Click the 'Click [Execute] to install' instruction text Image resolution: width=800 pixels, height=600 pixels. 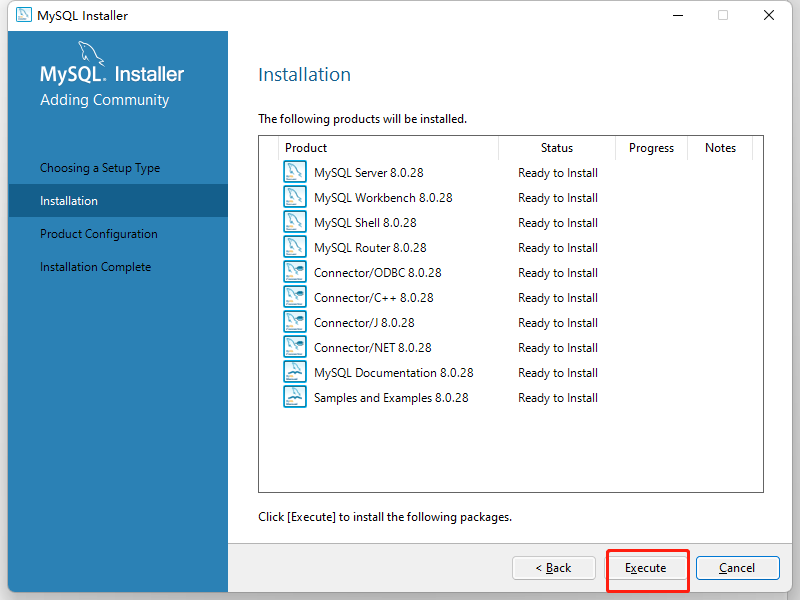click(x=385, y=517)
